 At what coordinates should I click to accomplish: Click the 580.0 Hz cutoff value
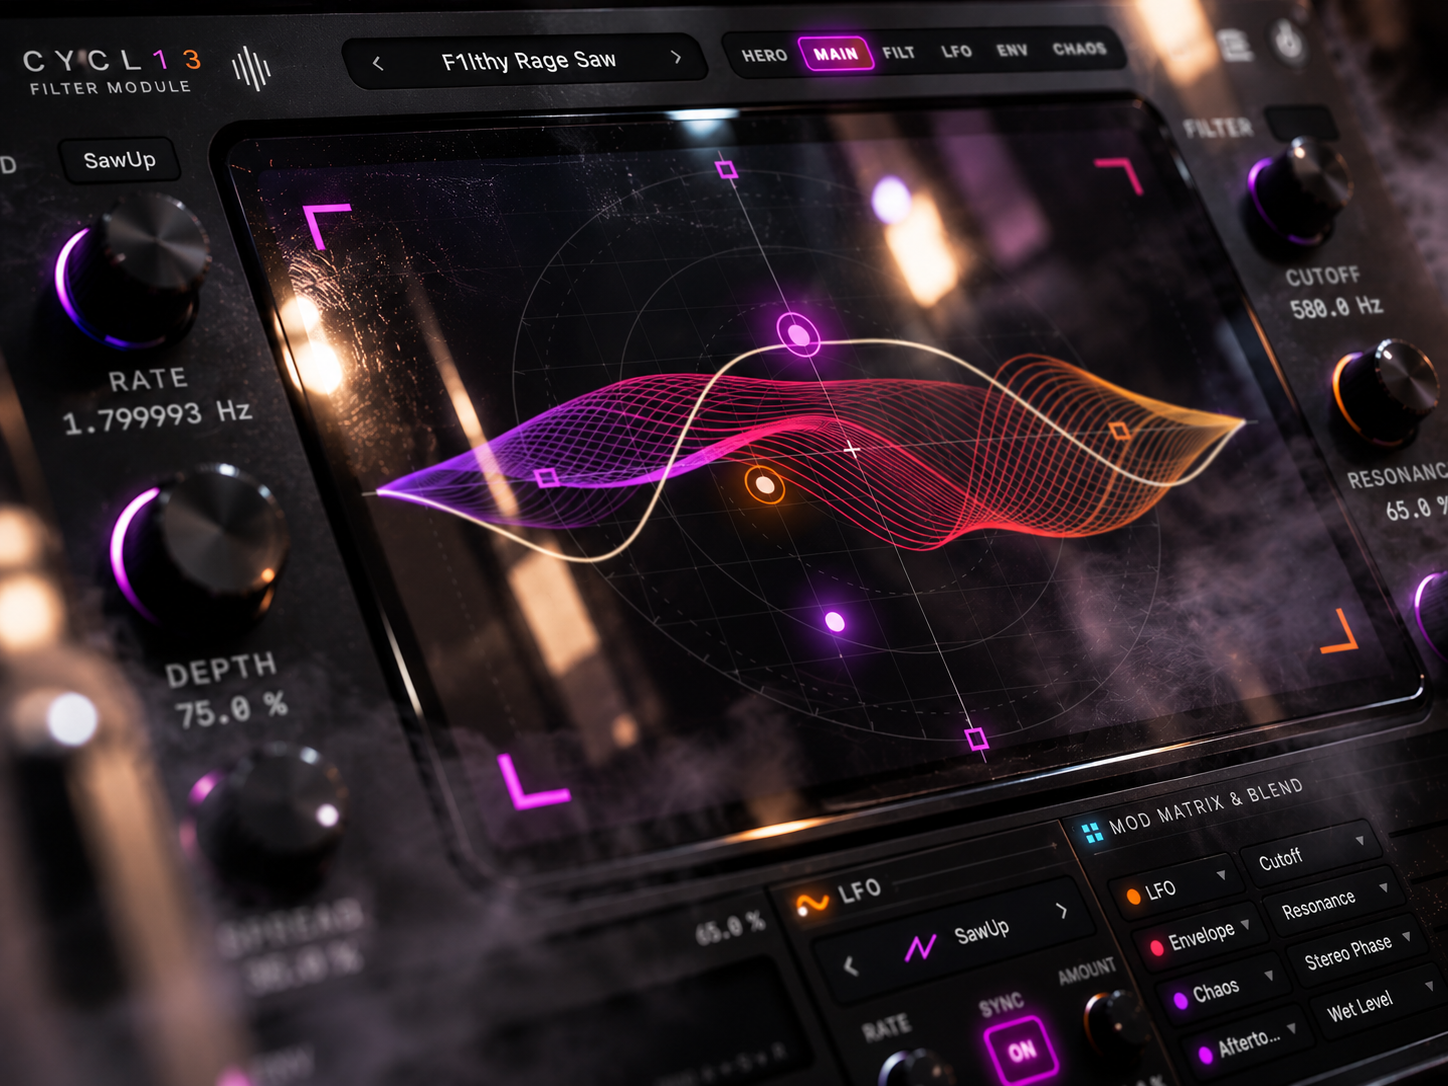click(x=1336, y=306)
